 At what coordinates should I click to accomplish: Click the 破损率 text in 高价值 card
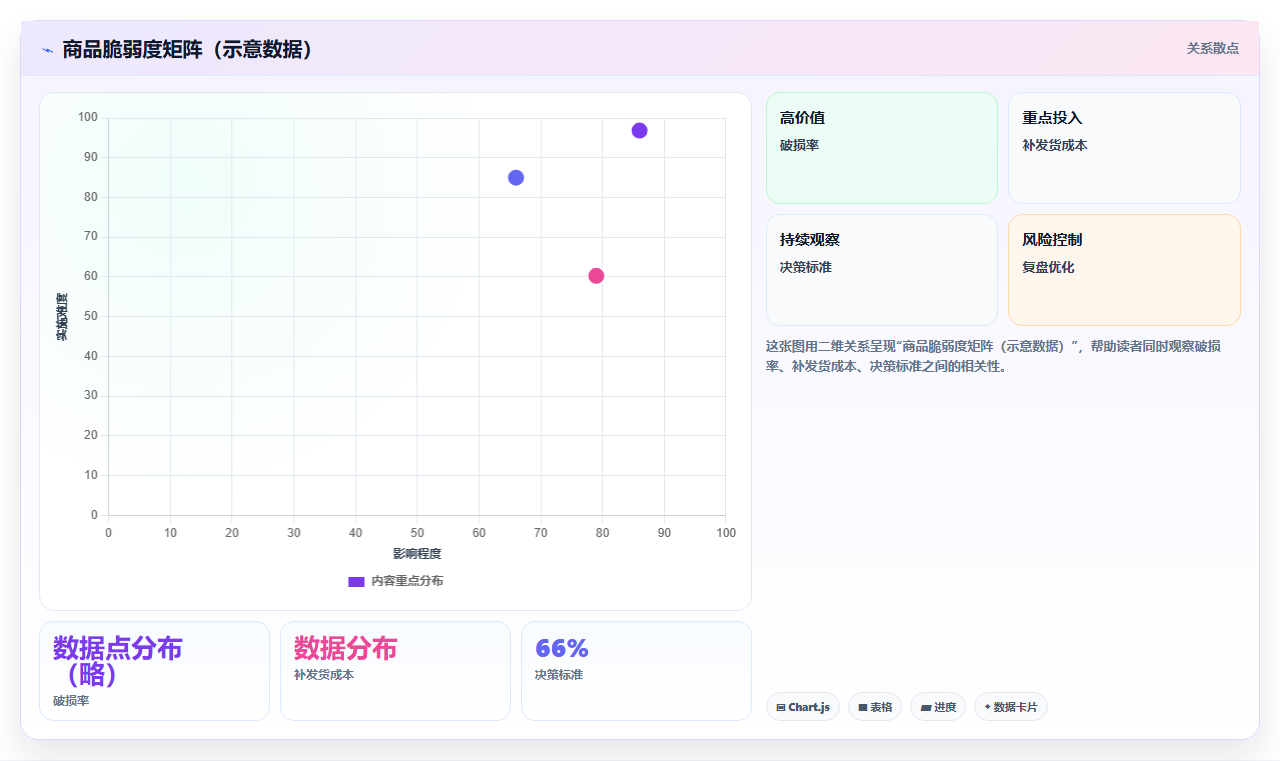(800, 145)
